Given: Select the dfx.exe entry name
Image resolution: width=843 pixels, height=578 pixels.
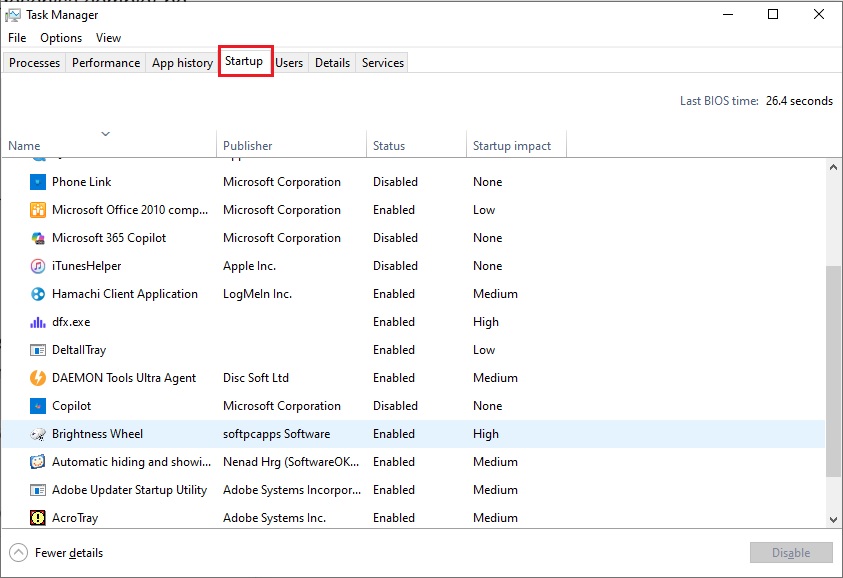Looking at the screenshot, I should point(71,322).
